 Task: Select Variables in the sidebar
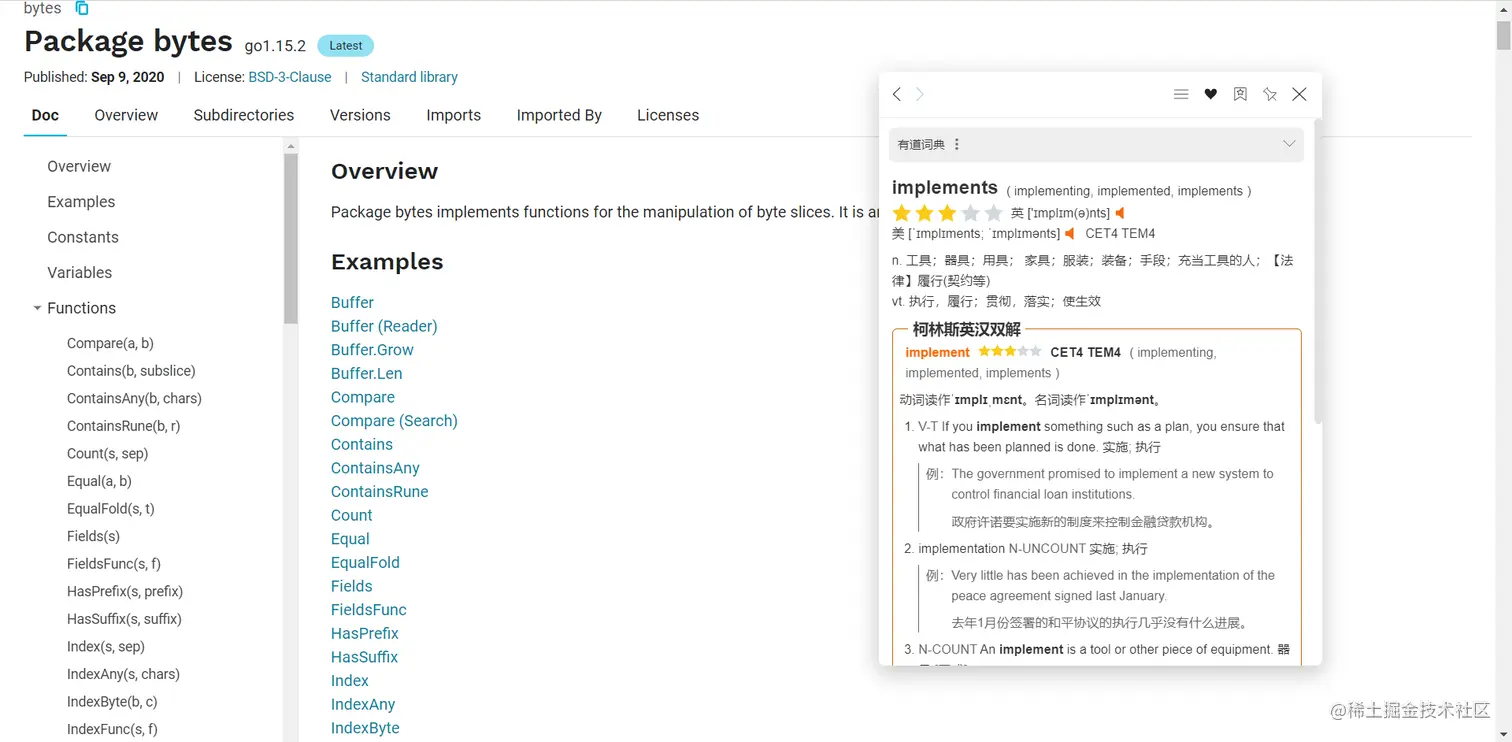[79, 272]
